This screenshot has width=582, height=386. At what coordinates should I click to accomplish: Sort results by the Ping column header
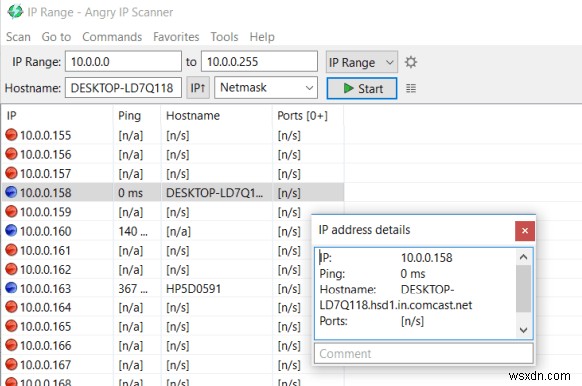coord(137,116)
